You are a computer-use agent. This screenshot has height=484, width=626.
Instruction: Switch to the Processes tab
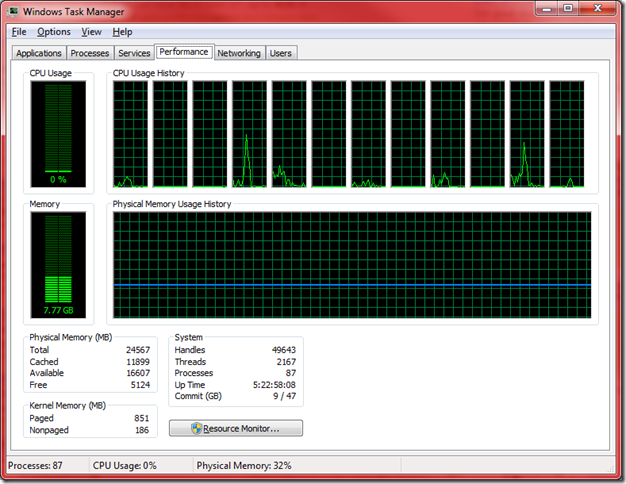click(x=89, y=53)
